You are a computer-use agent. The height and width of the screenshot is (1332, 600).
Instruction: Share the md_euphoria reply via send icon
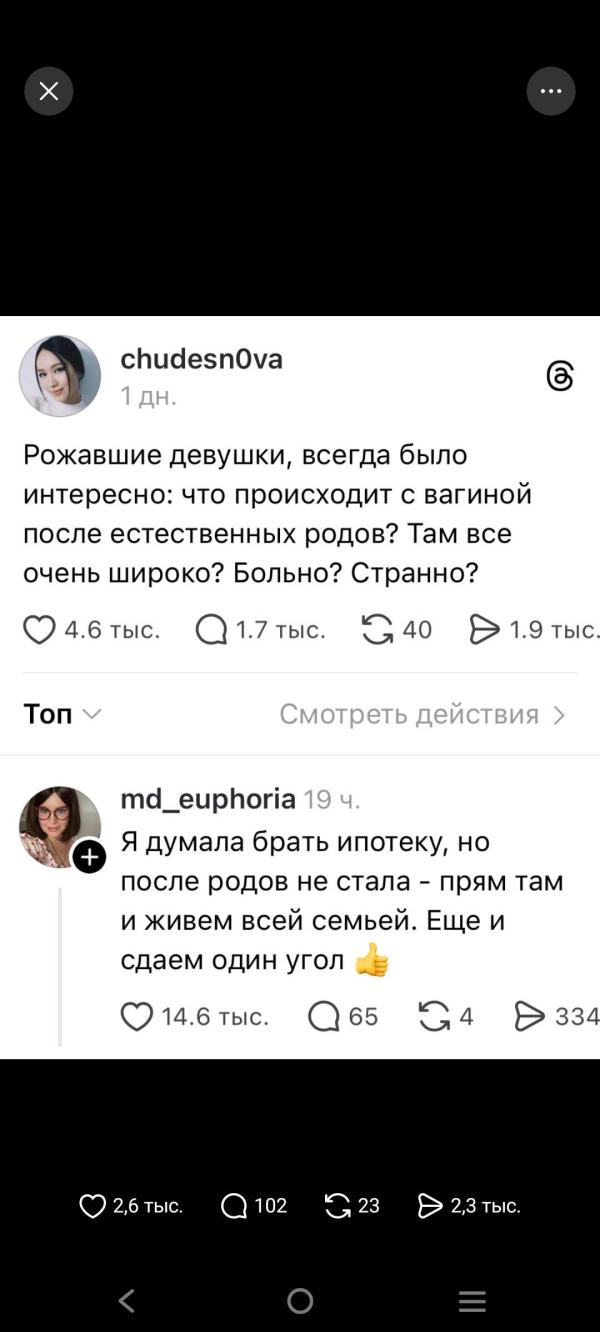pos(529,1017)
